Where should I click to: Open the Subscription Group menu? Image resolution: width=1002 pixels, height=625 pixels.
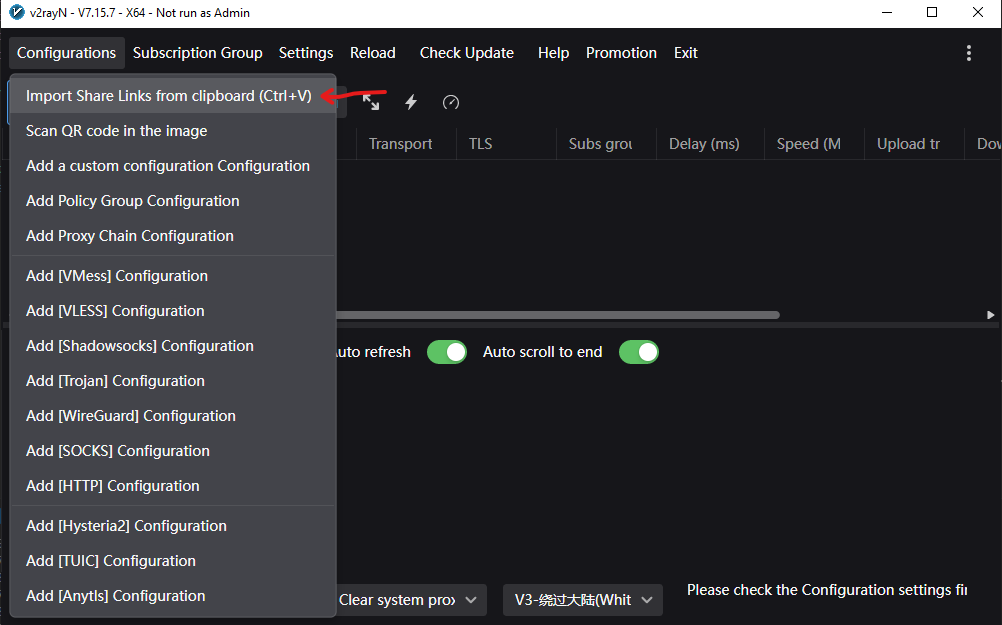coord(197,53)
